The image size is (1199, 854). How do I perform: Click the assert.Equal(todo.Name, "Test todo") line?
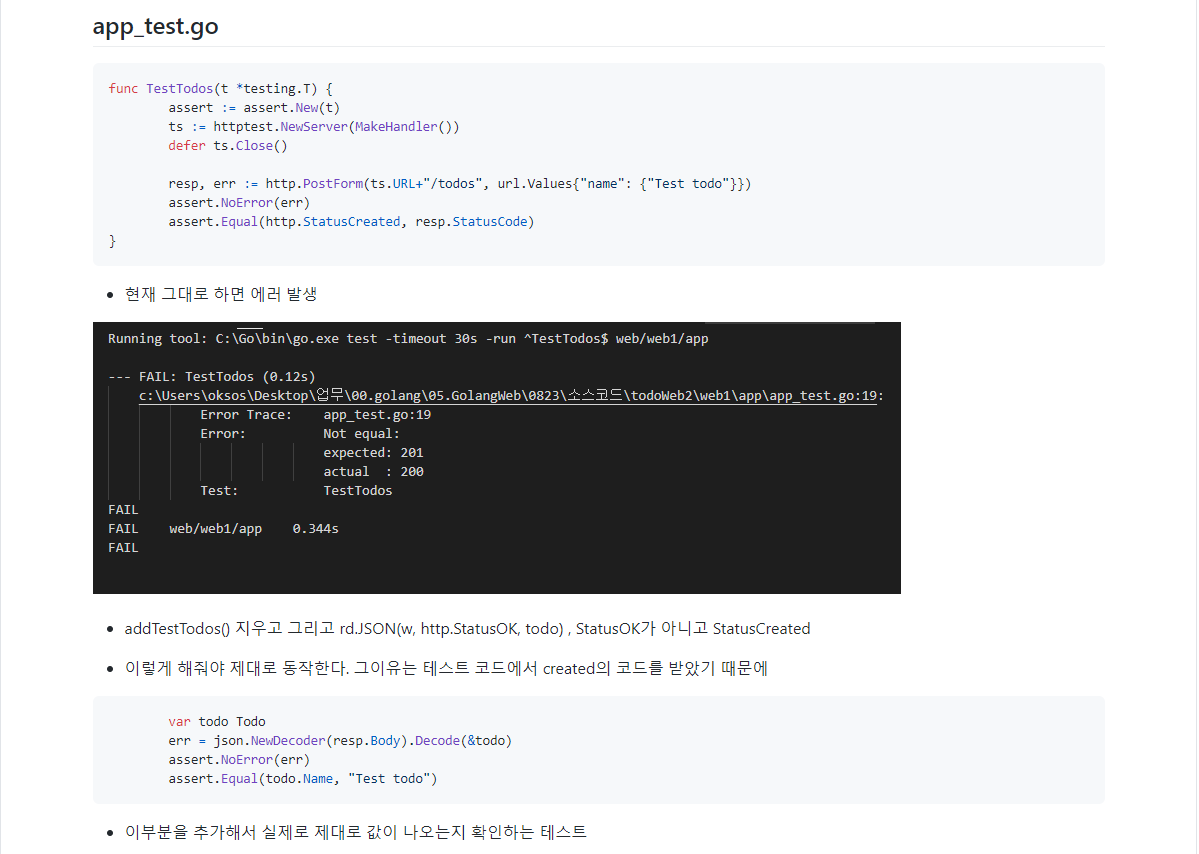(303, 779)
